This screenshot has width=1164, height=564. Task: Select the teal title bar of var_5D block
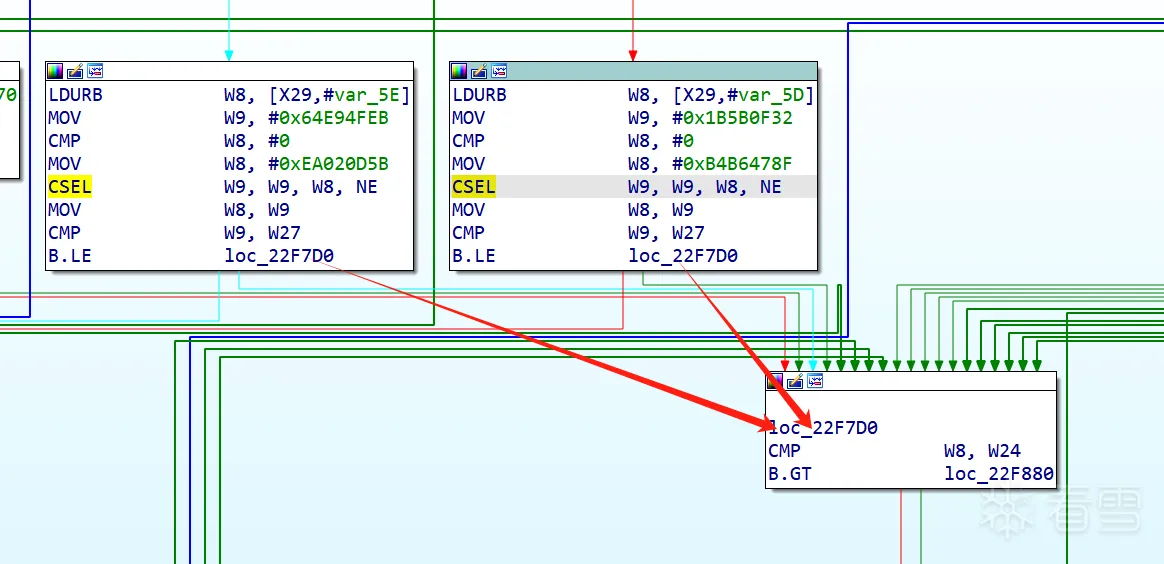(633, 71)
